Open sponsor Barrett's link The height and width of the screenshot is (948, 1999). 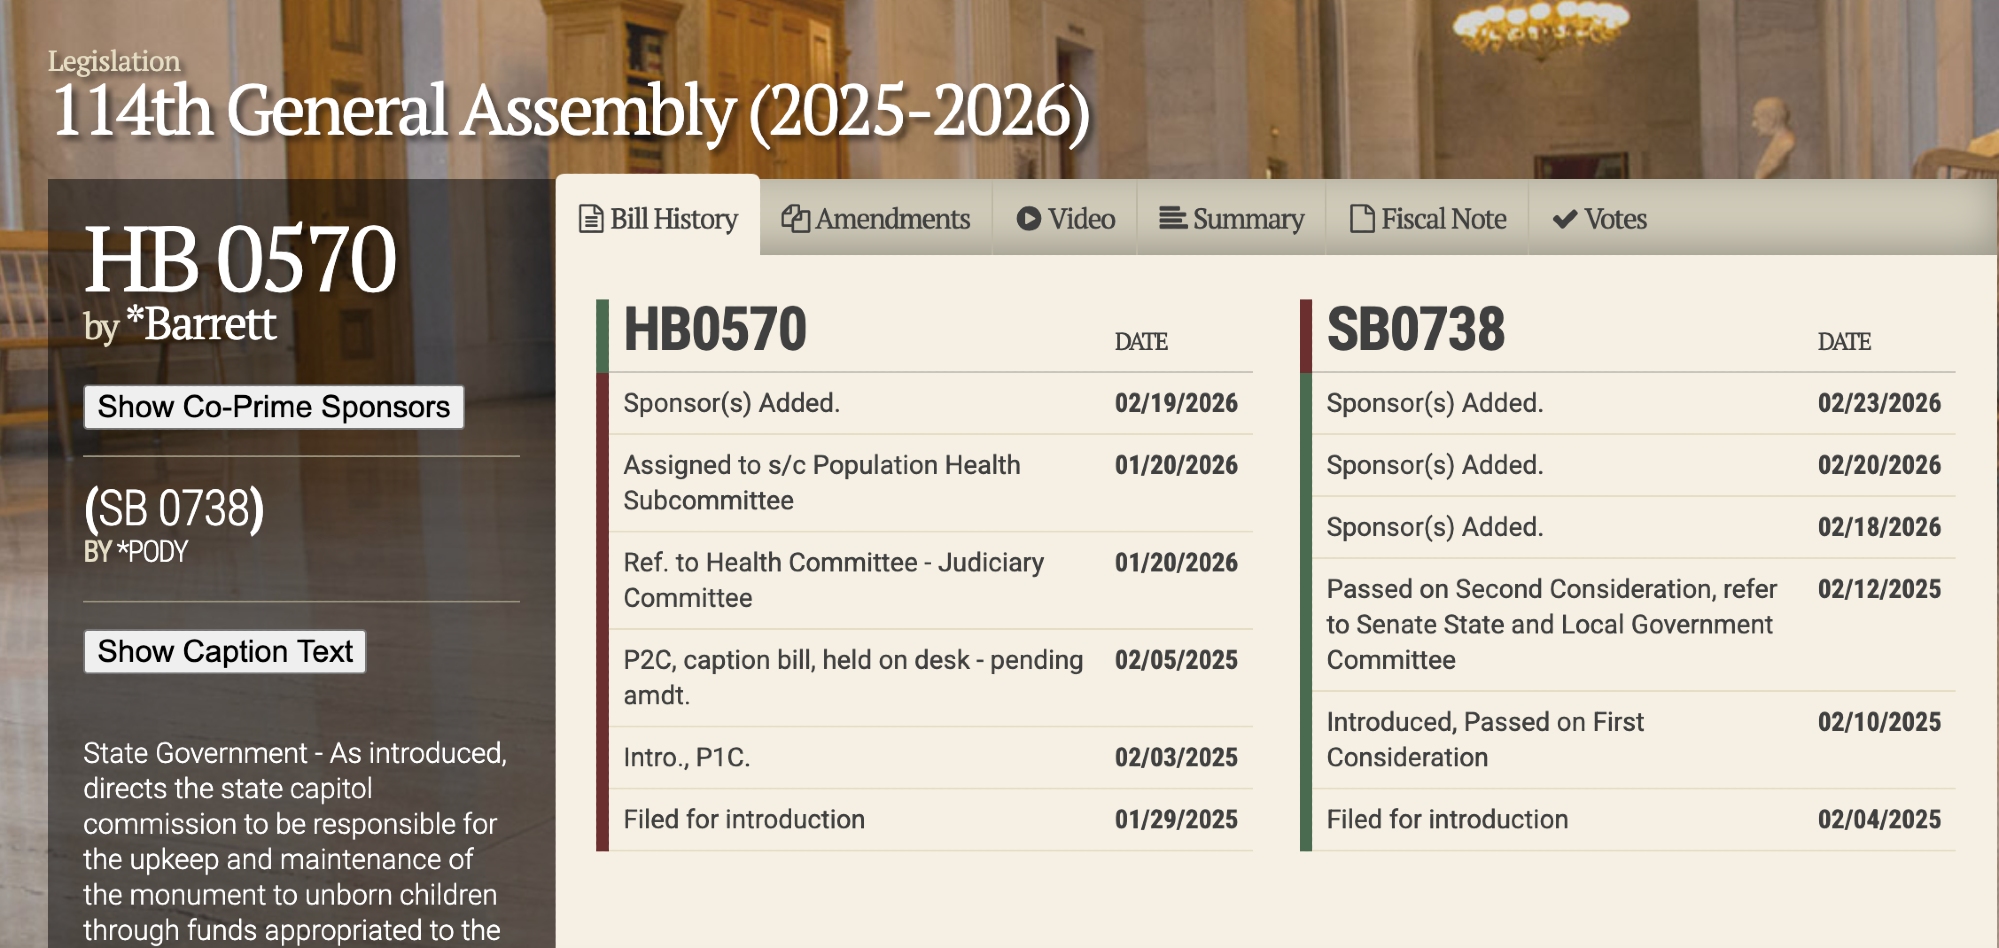tap(211, 325)
